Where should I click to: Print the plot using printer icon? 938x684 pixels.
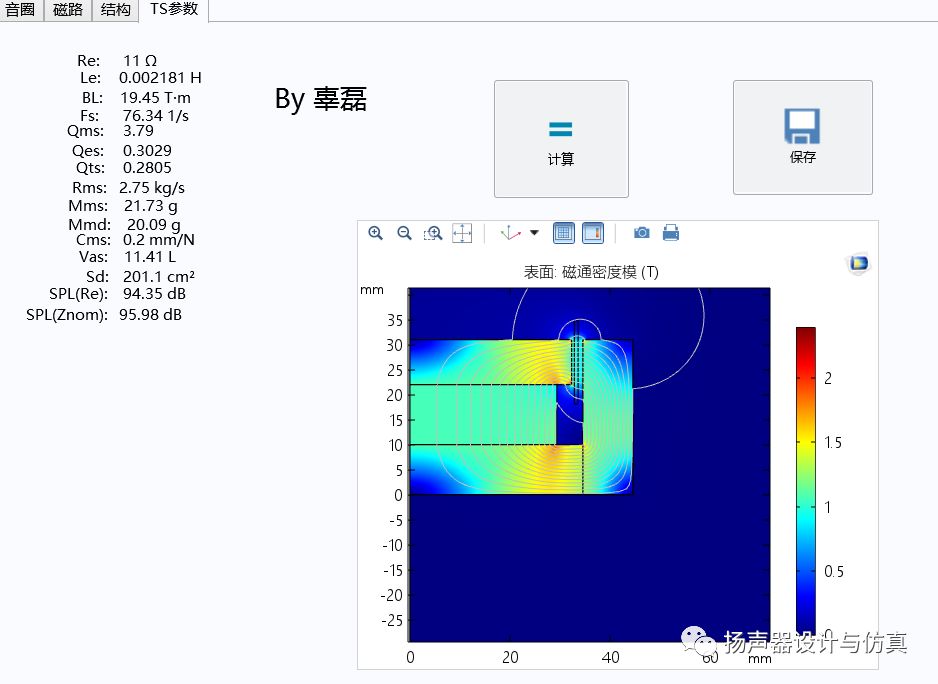pos(671,233)
